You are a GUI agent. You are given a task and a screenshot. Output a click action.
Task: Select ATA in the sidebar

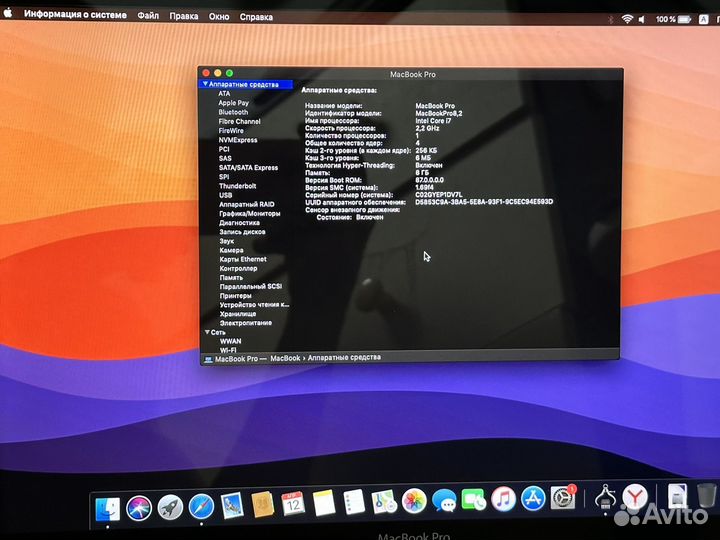pyautogui.click(x=224, y=94)
